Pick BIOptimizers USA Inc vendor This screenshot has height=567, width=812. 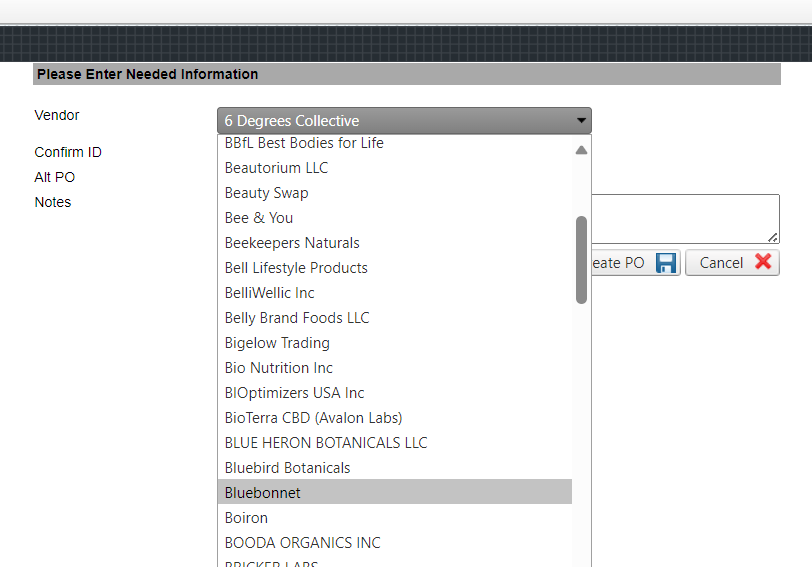click(395, 392)
